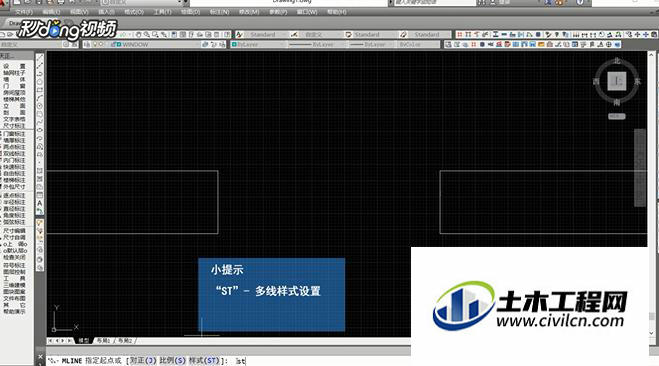Open the 绘图(D) menu

point(190,12)
